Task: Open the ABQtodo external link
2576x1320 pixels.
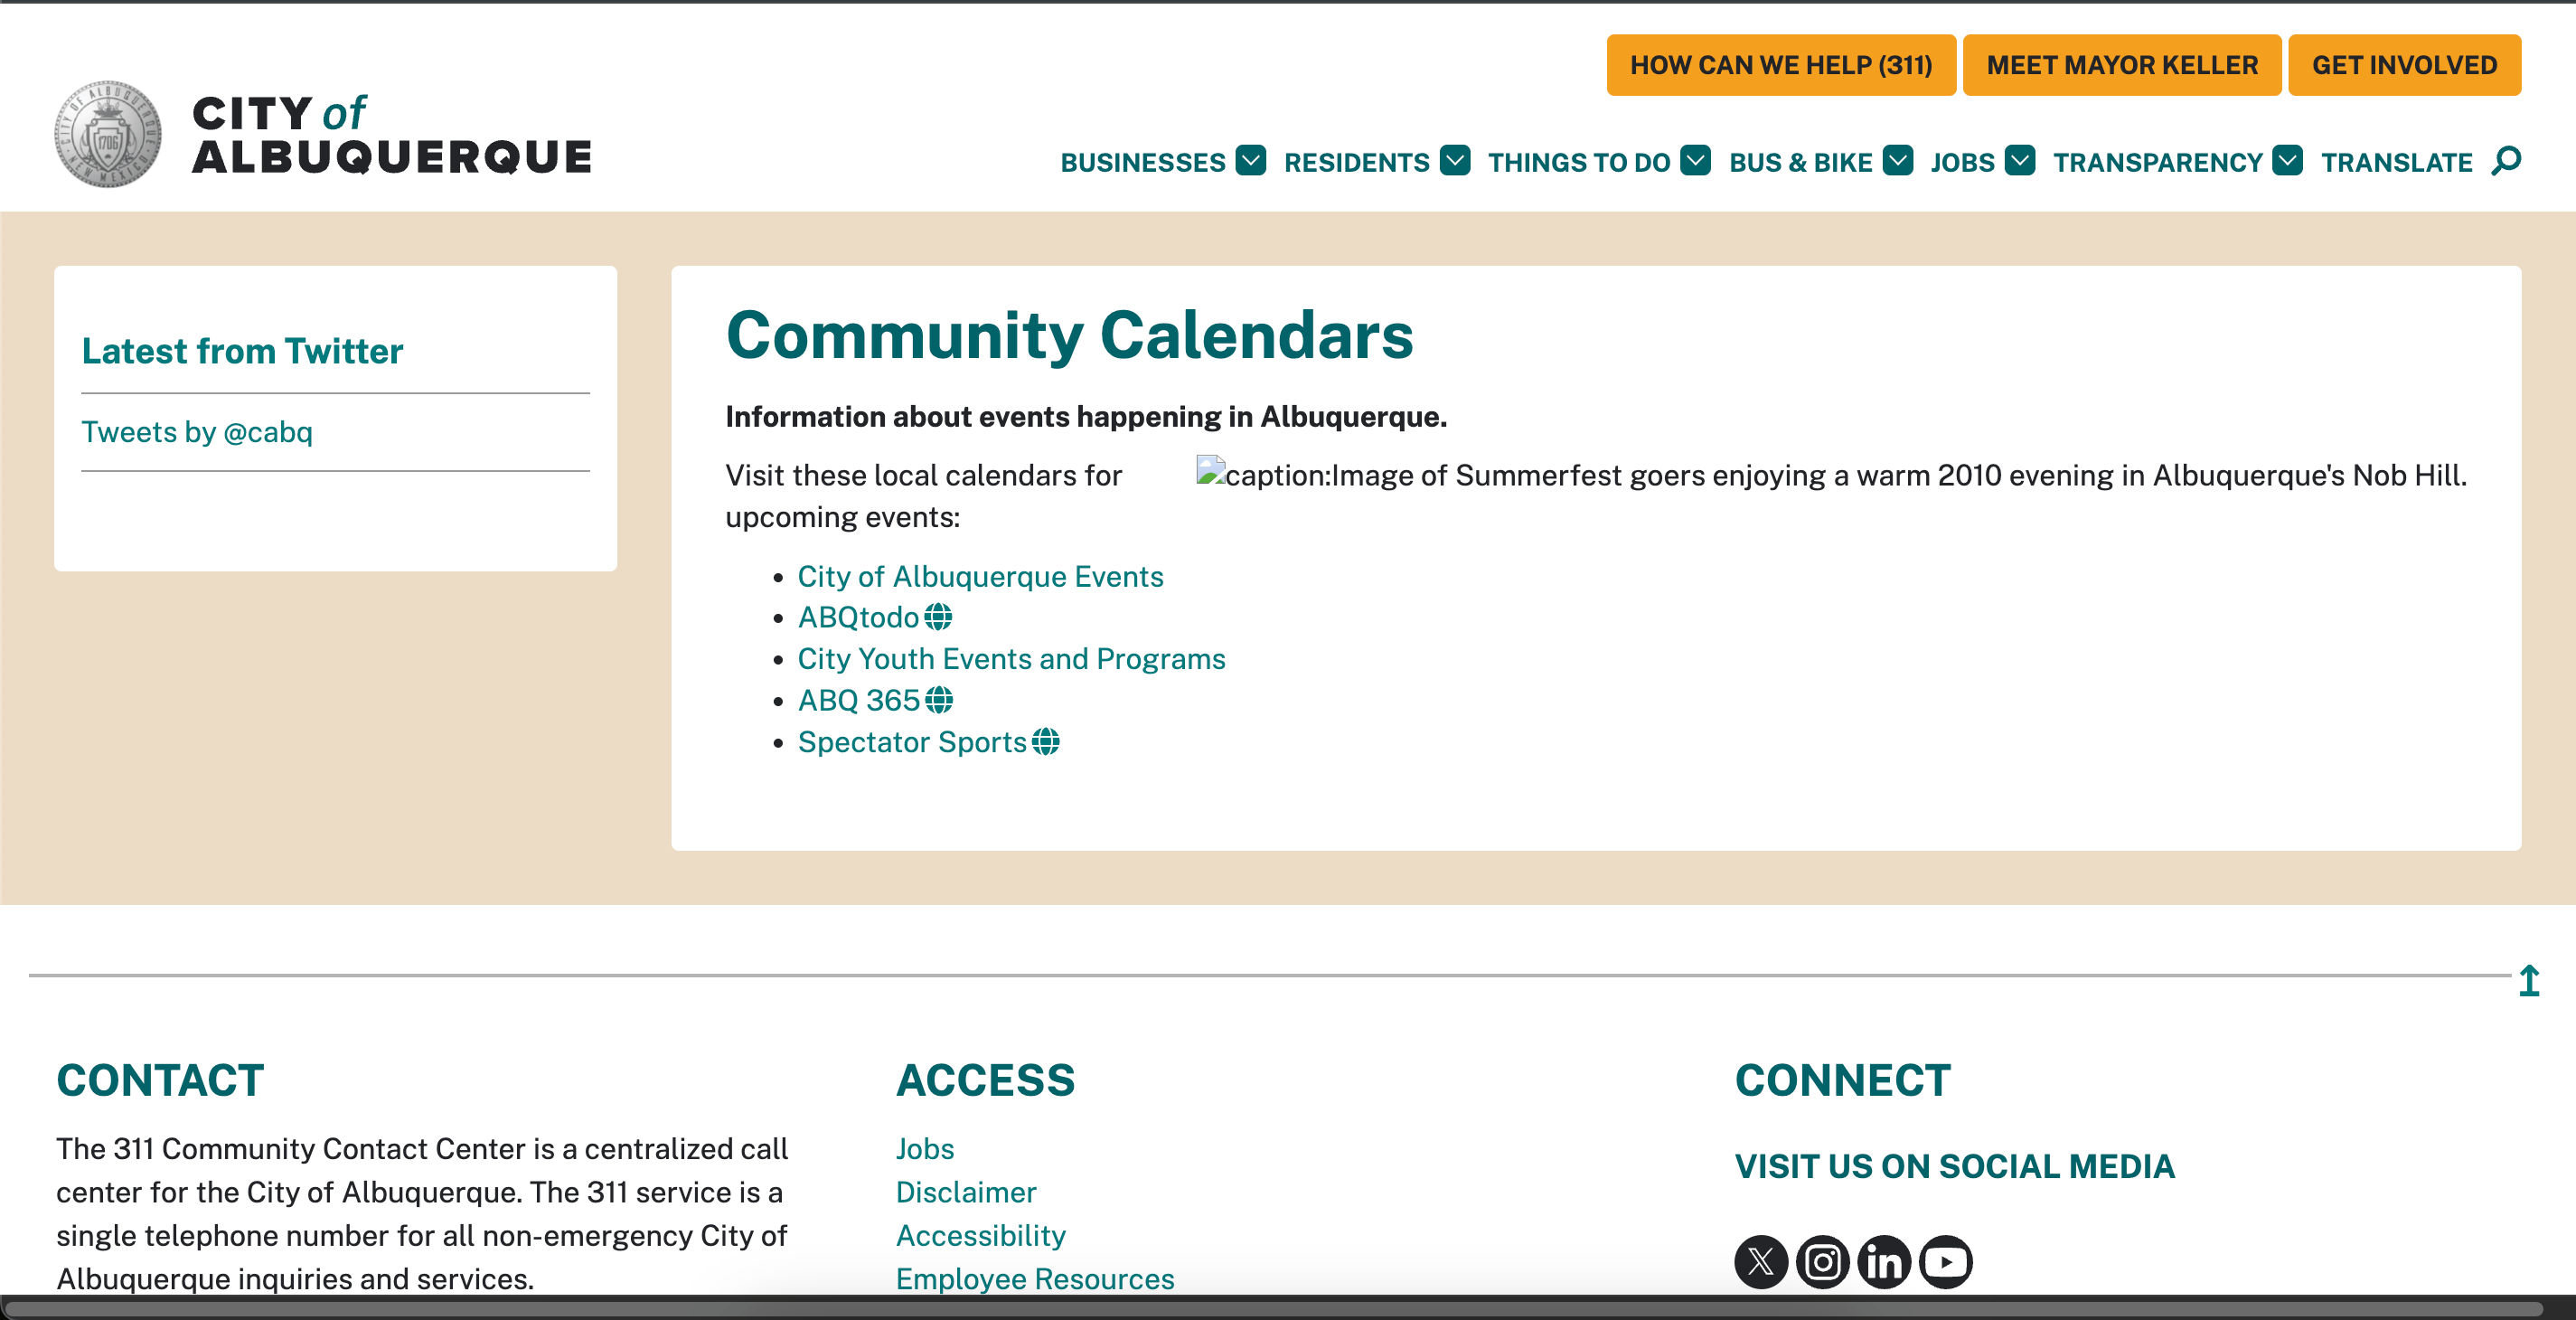Action: tap(858, 618)
